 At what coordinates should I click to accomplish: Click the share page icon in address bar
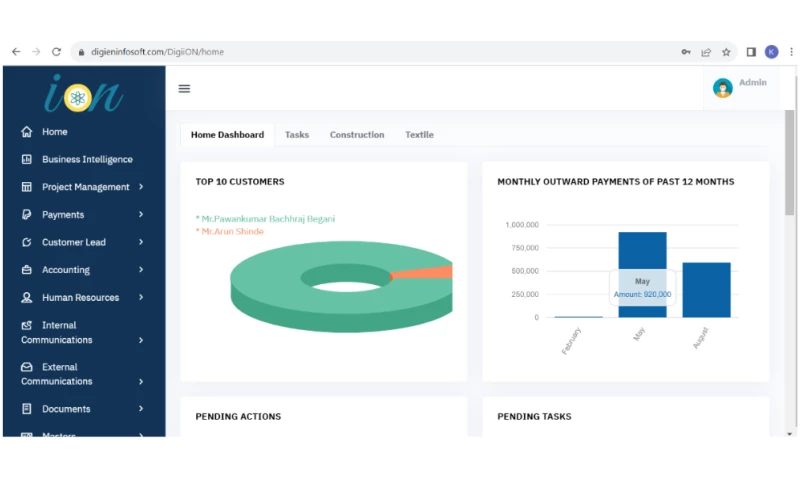(706, 52)
